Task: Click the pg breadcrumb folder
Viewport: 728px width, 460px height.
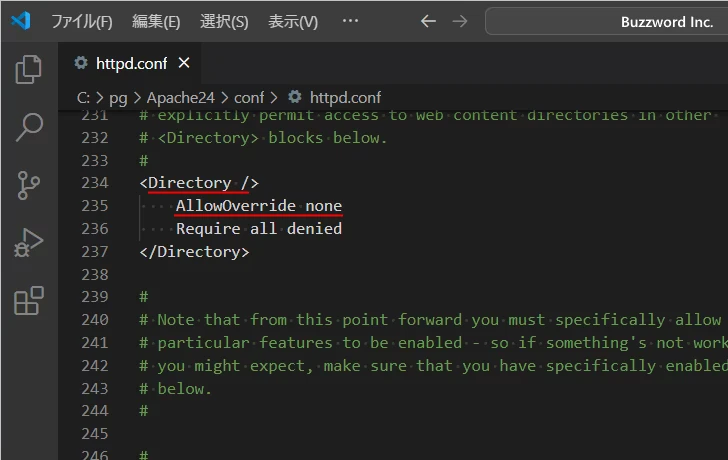Action: coord(118,97)
